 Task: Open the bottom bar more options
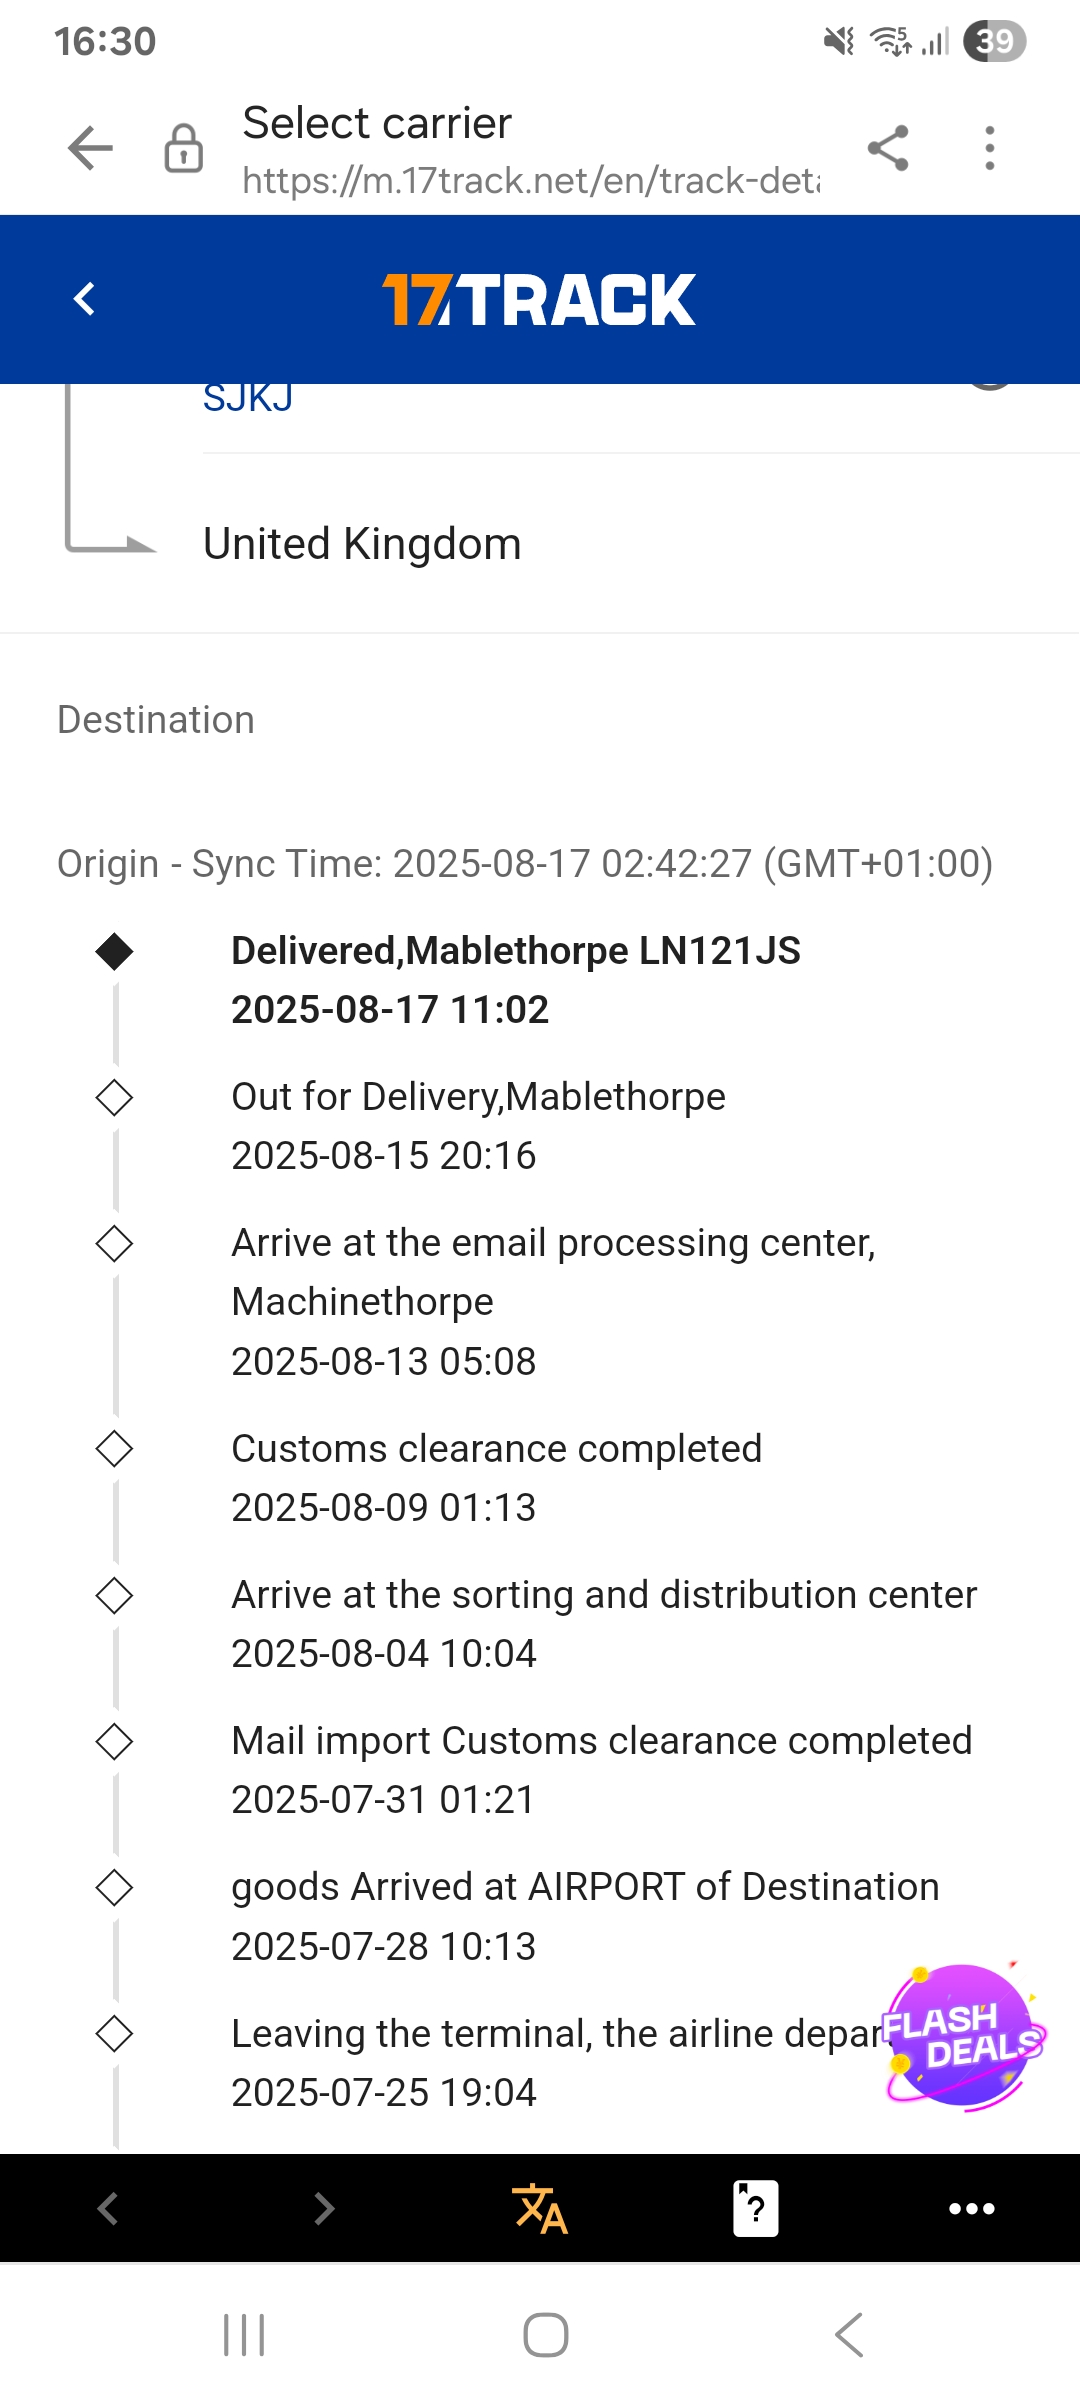(x=971, y=2208)
